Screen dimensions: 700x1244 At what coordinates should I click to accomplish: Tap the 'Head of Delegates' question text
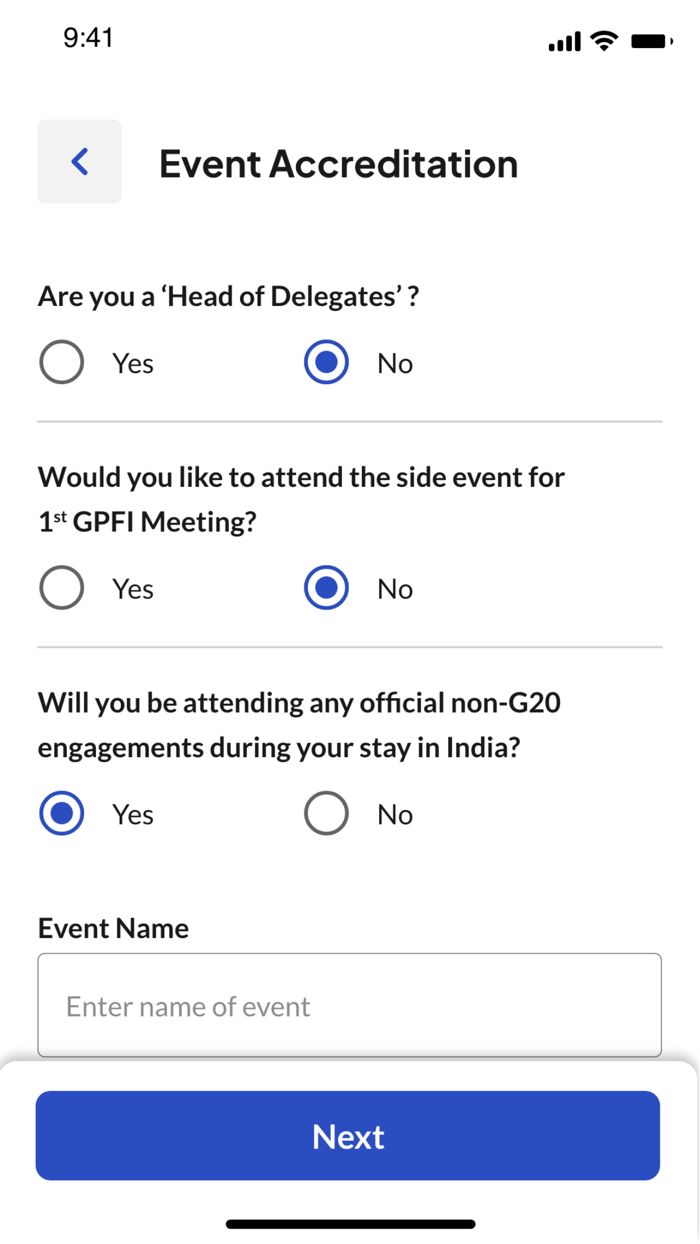pos(229,296)
